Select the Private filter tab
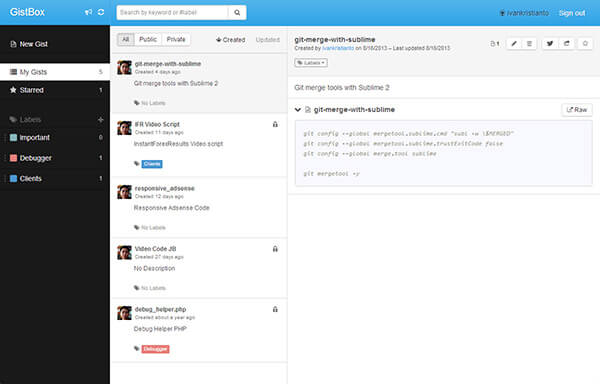The width and height of the screenshot is (600, 384). coord(176,39)
